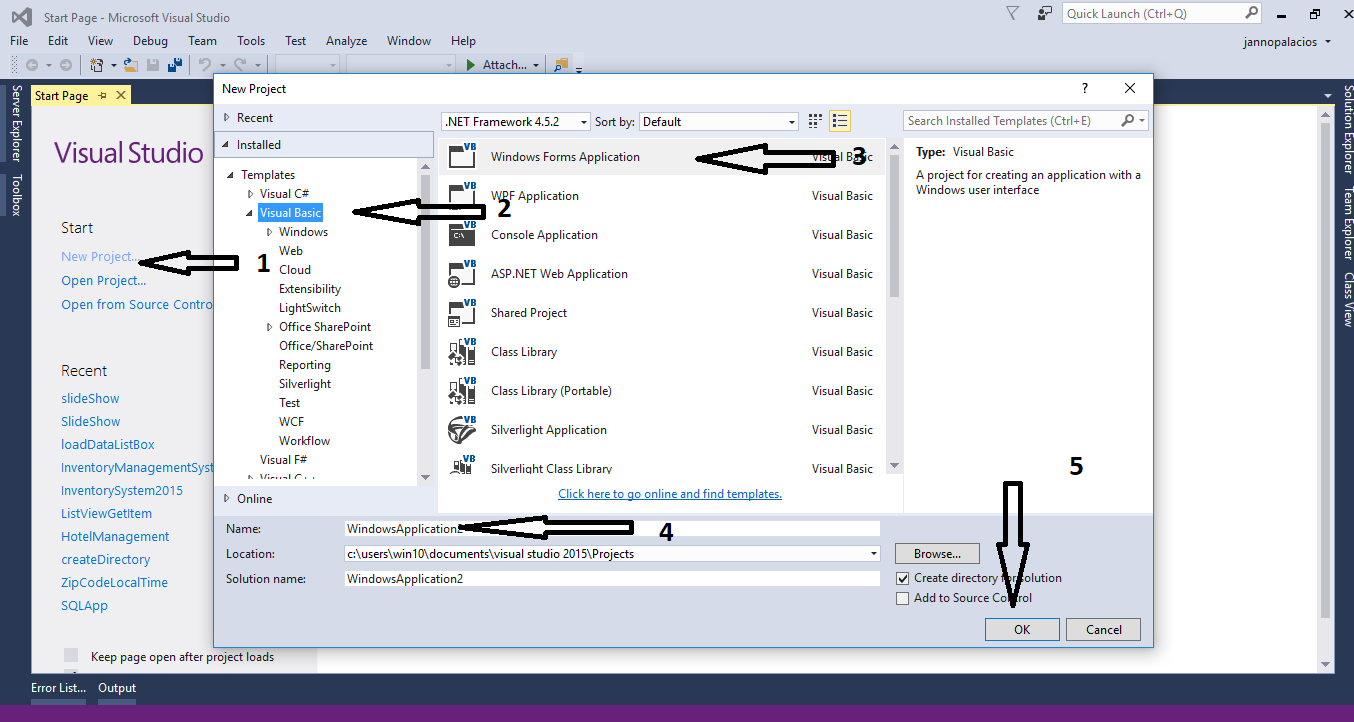Viewport: 1354px width, 722px height.
Task: Select the Windows Forms Application template icon
Action: coord(461,156)
